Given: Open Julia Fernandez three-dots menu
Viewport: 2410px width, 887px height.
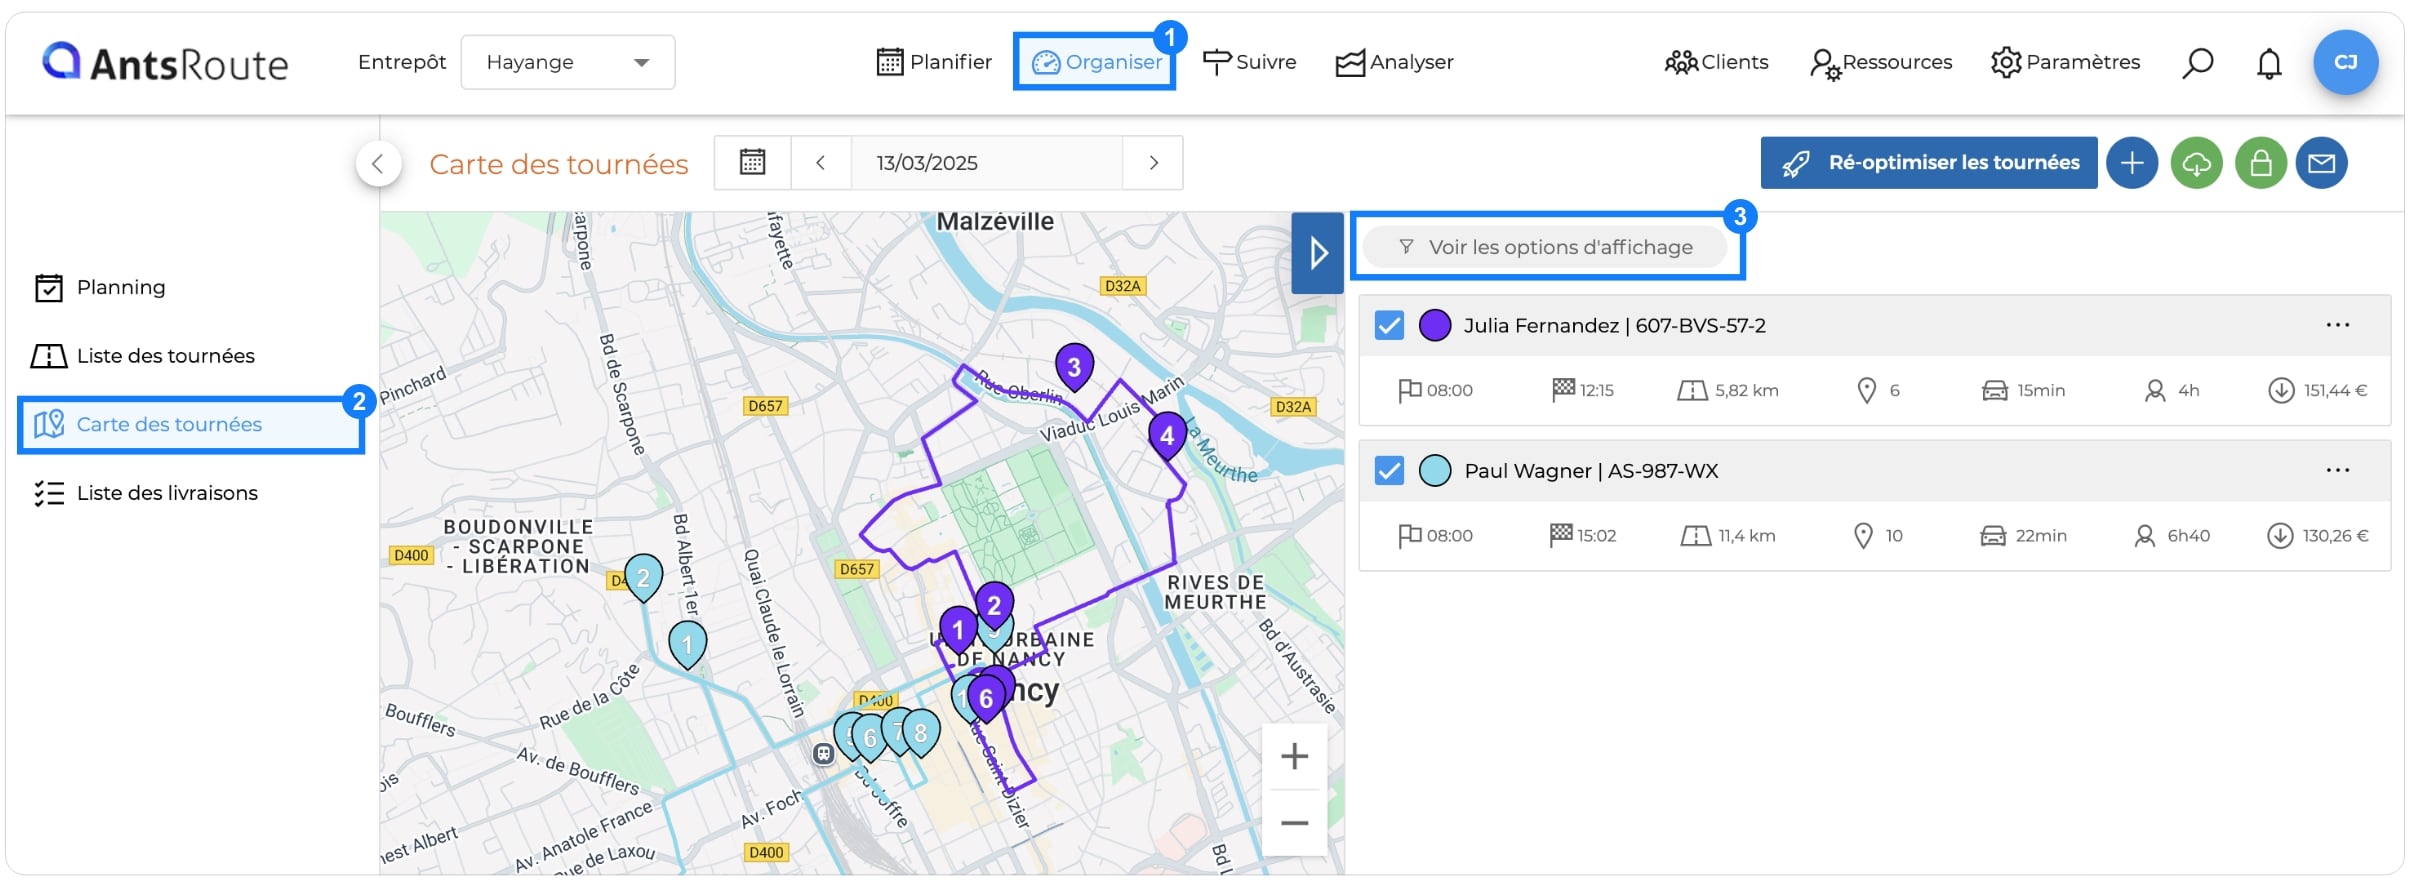Looking at the screenshot, I should pyautogui.click(x=2337, y=325).
